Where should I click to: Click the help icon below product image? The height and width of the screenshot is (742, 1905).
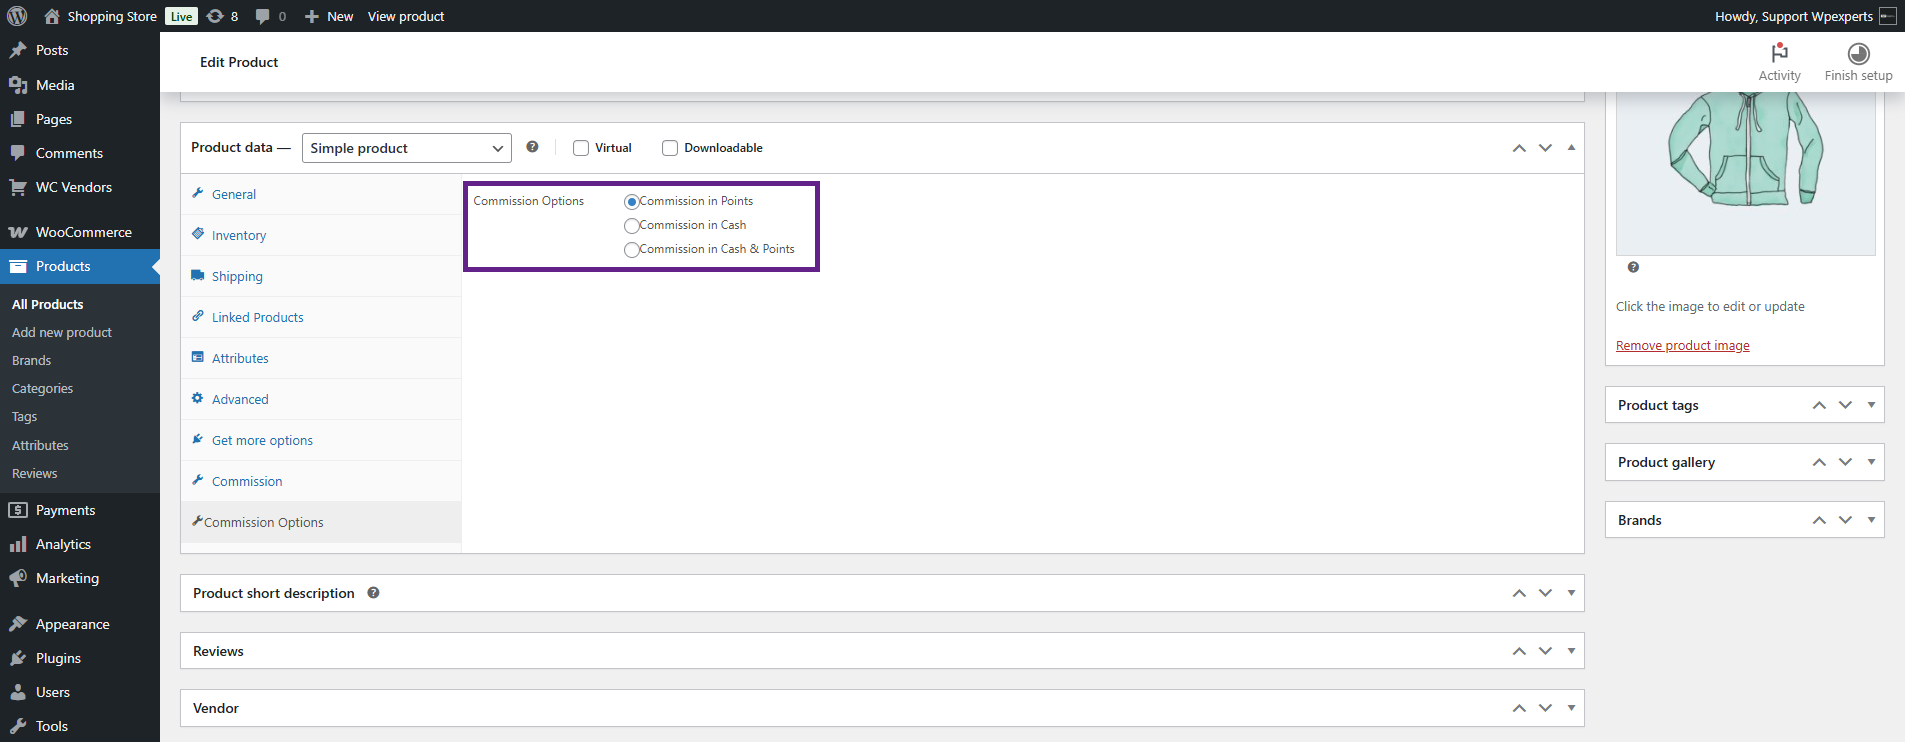coord(1633,267)
